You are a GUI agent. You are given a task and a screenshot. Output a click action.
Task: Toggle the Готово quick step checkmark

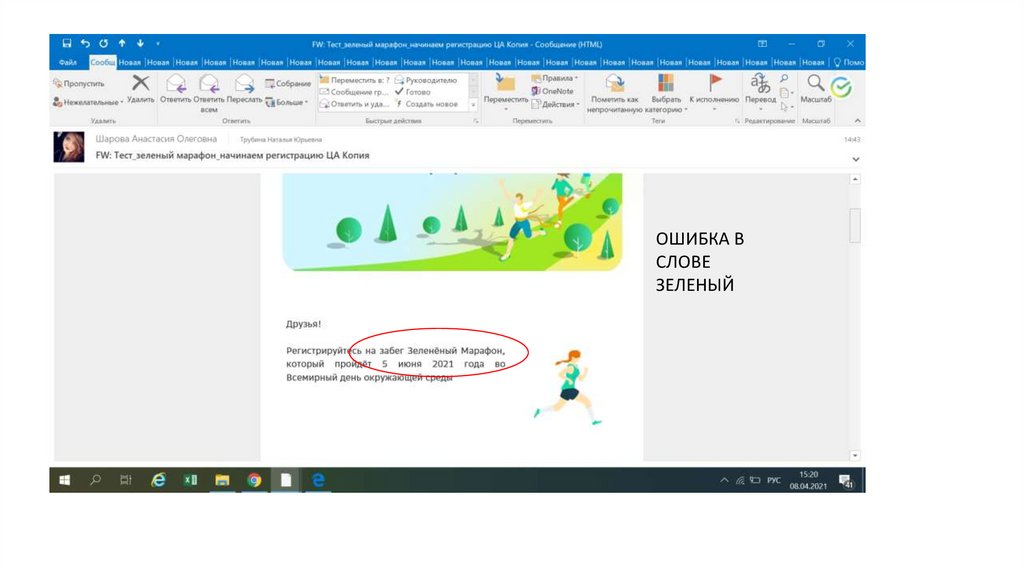(x=413, y=91)
